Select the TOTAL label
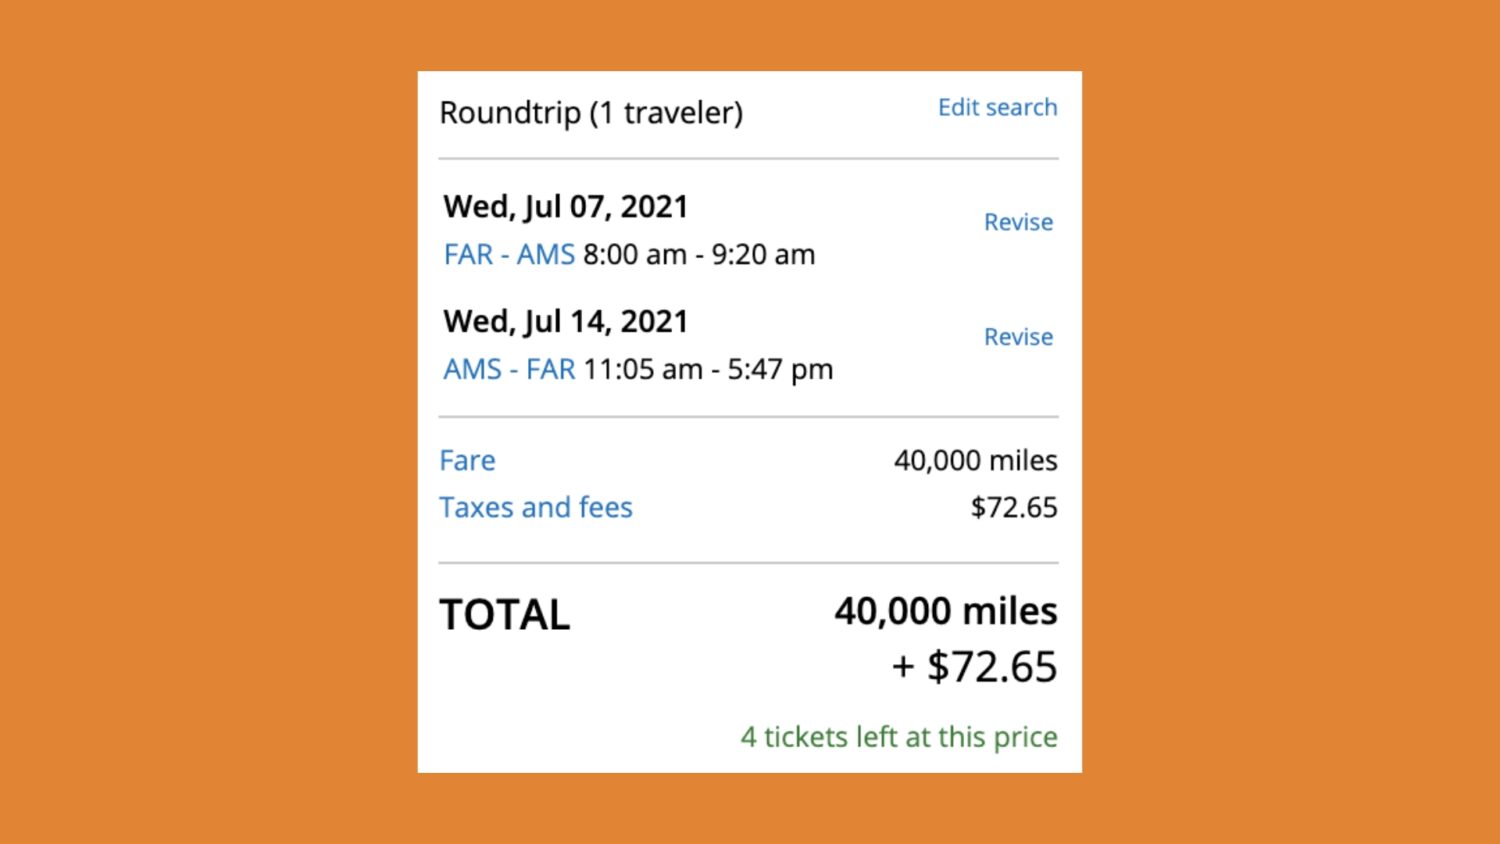Screen dimensions: 1500x844 coord(504,614)
